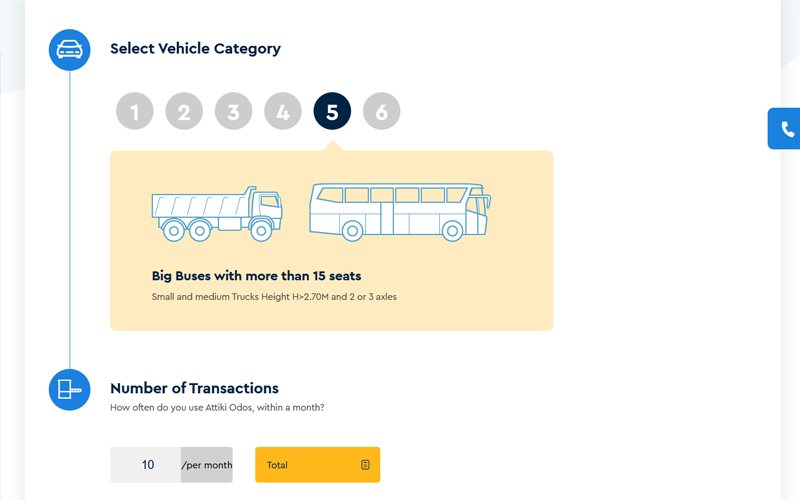
Task: Click the dump truck illustration
Action: pyautogui.click(x=217, y=213)
